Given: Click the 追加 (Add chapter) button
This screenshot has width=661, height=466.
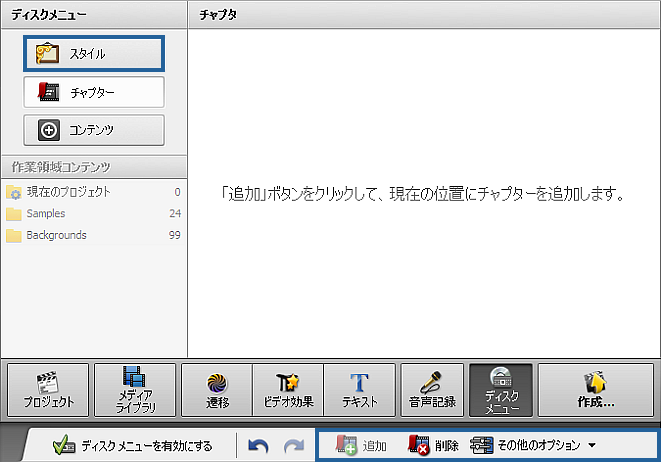Looking at the screenshot, I should pyautogui.click(x=361, y=445).
